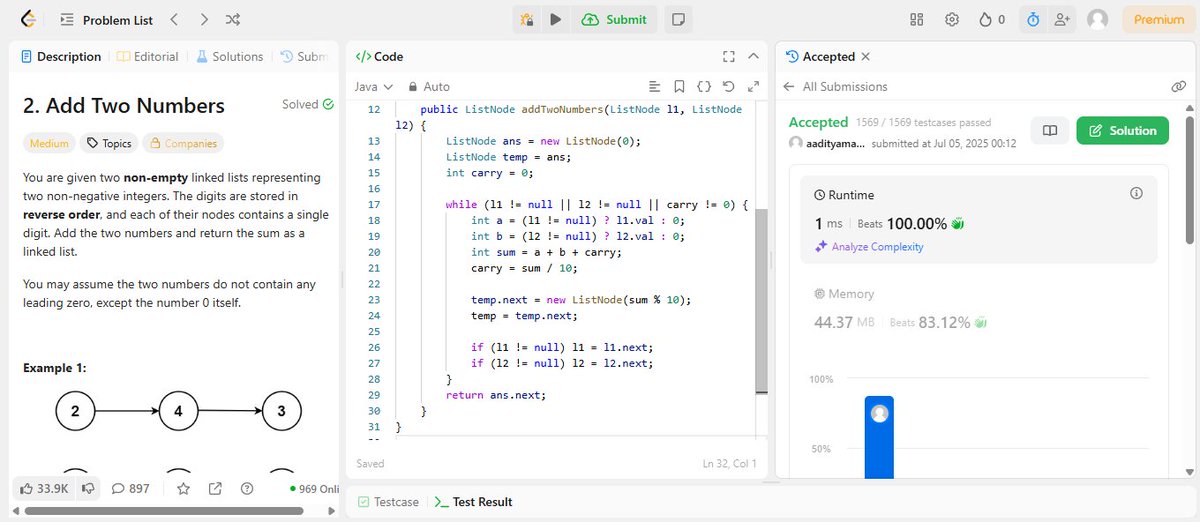Open Java language dropdown
Image resolution: width=1200 pixels, height=522 pixels.
[374, 87]
